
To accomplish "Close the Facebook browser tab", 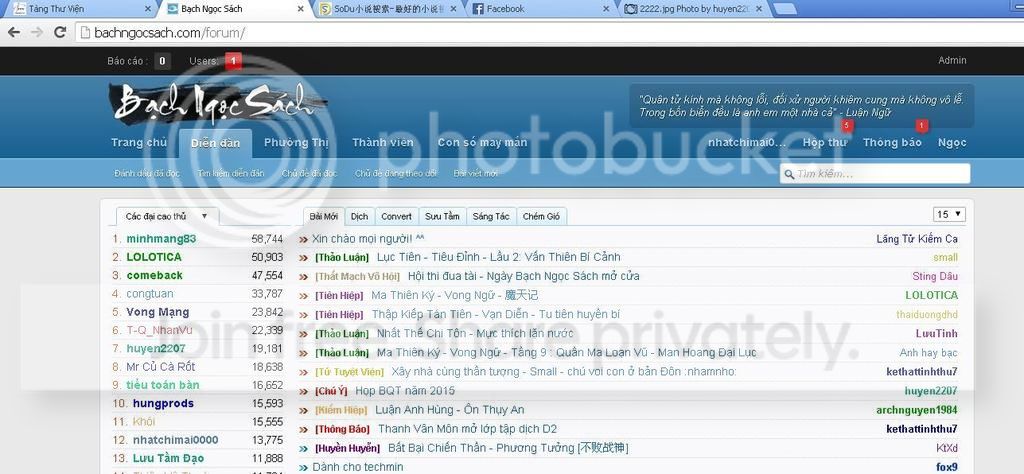I will pyautogui.click(x=606, y=9).
